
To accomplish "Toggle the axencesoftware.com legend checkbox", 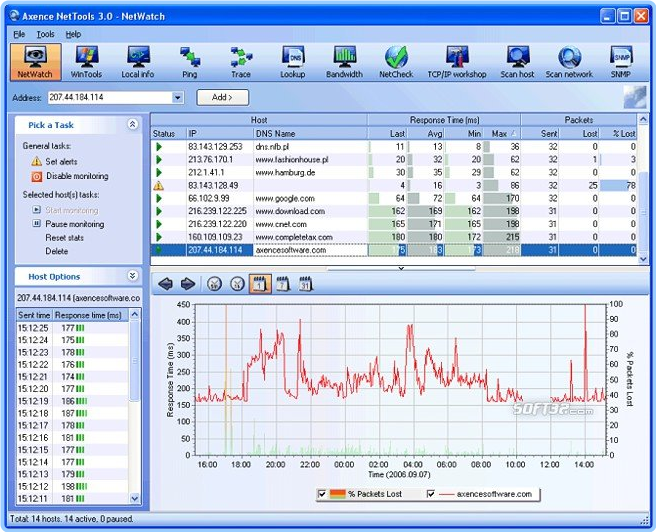I will [x=430, y=494].
